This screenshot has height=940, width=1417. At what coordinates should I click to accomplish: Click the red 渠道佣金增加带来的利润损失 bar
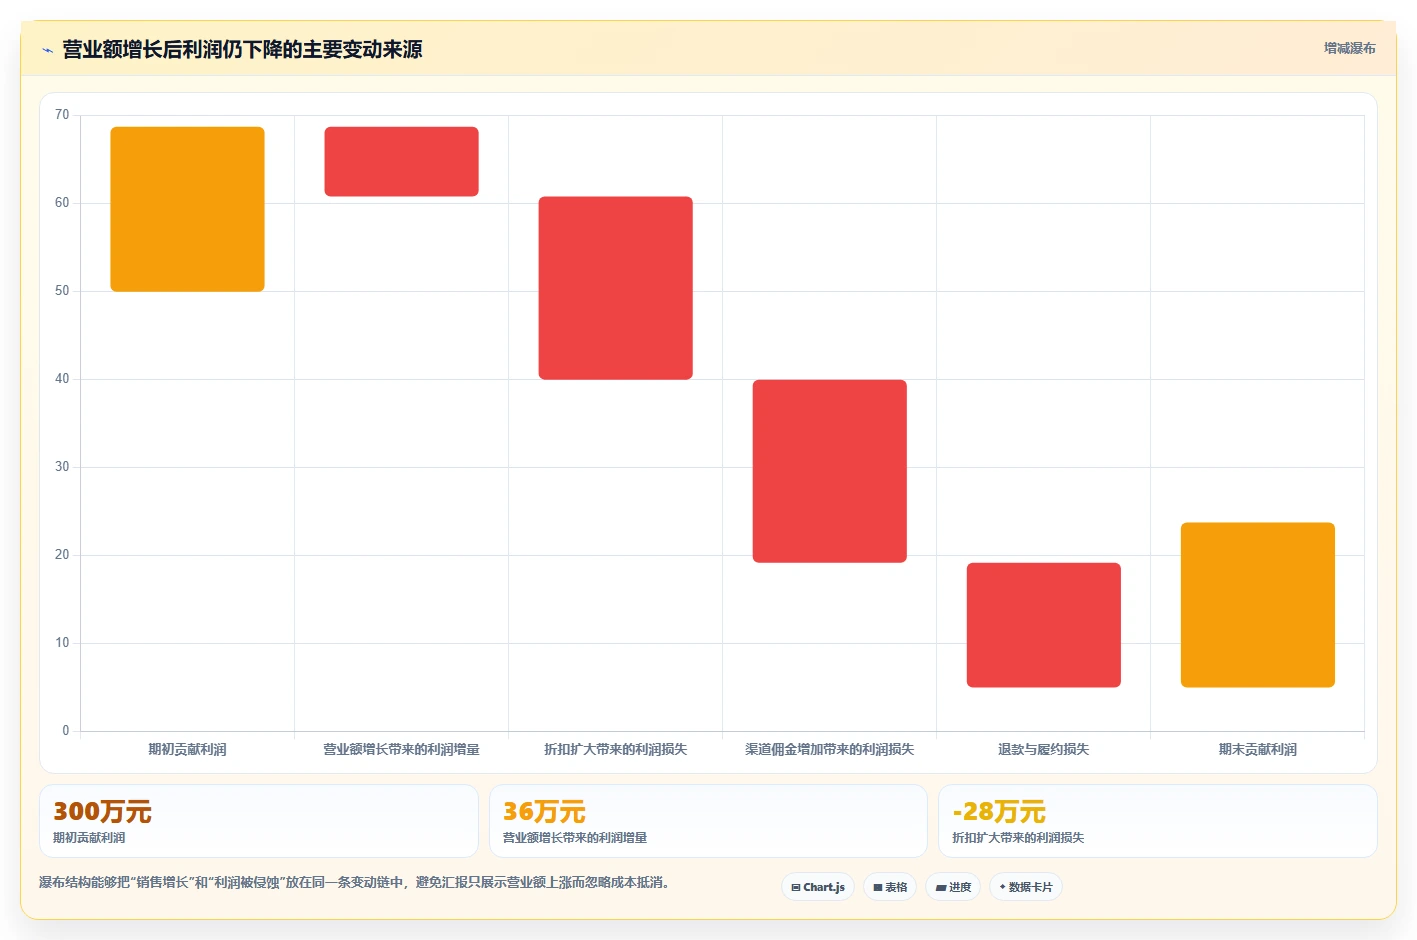(829, 471)
